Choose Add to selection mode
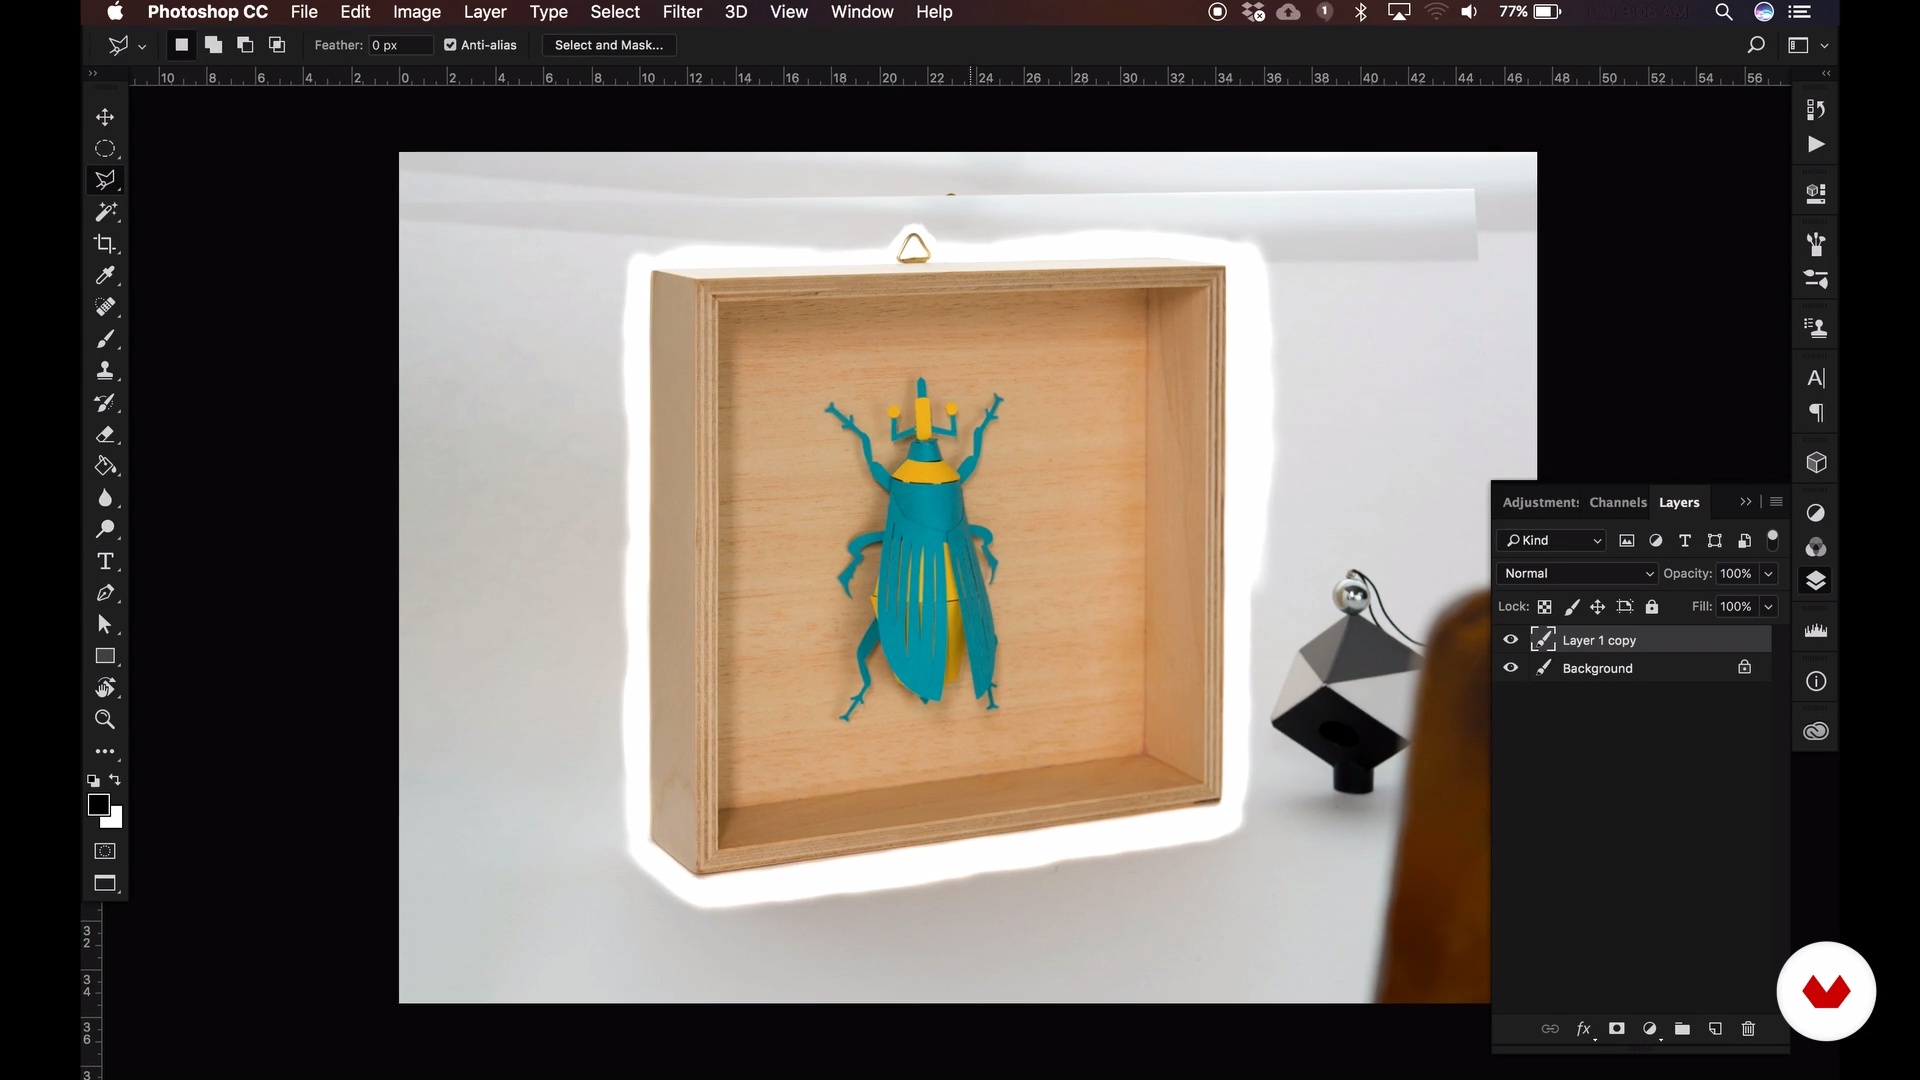Viewport: 1920px width, 1080px height. click(213, 45)
